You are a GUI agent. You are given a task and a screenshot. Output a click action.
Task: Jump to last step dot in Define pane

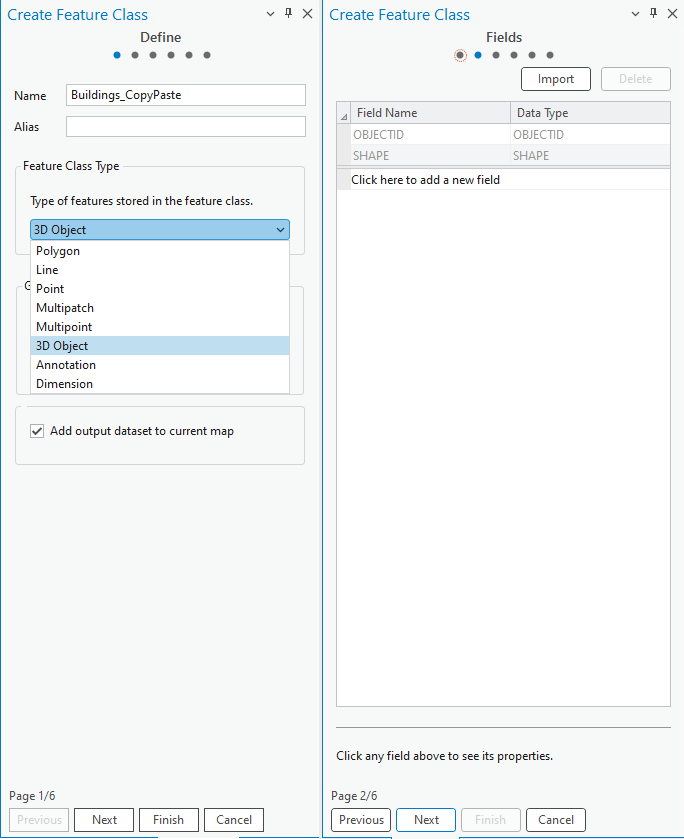[x=207, y=55]
